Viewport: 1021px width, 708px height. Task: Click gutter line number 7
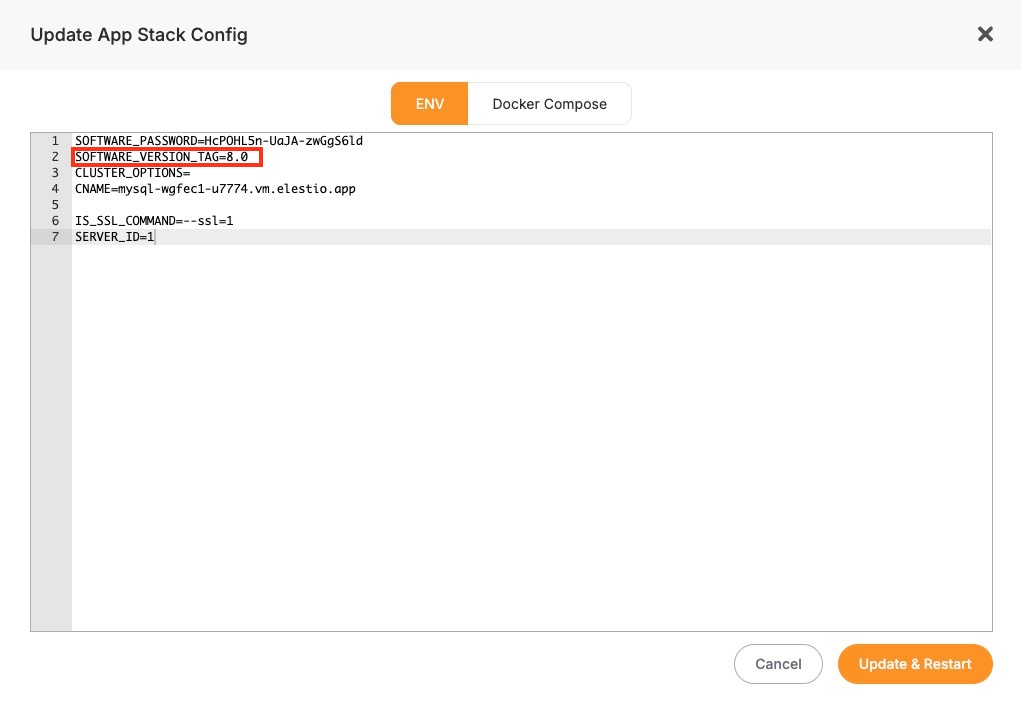55,237
